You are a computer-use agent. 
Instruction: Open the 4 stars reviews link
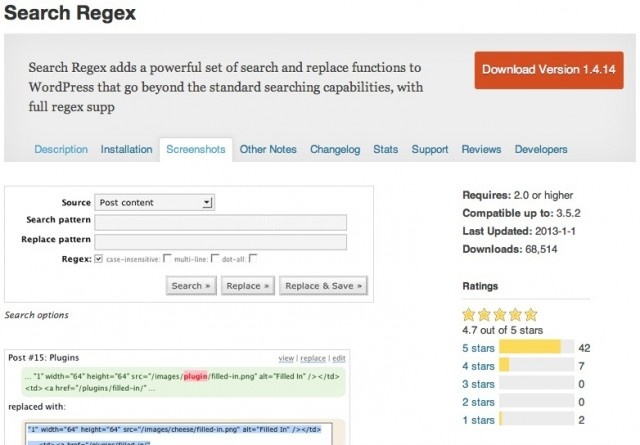coord(478,366)
